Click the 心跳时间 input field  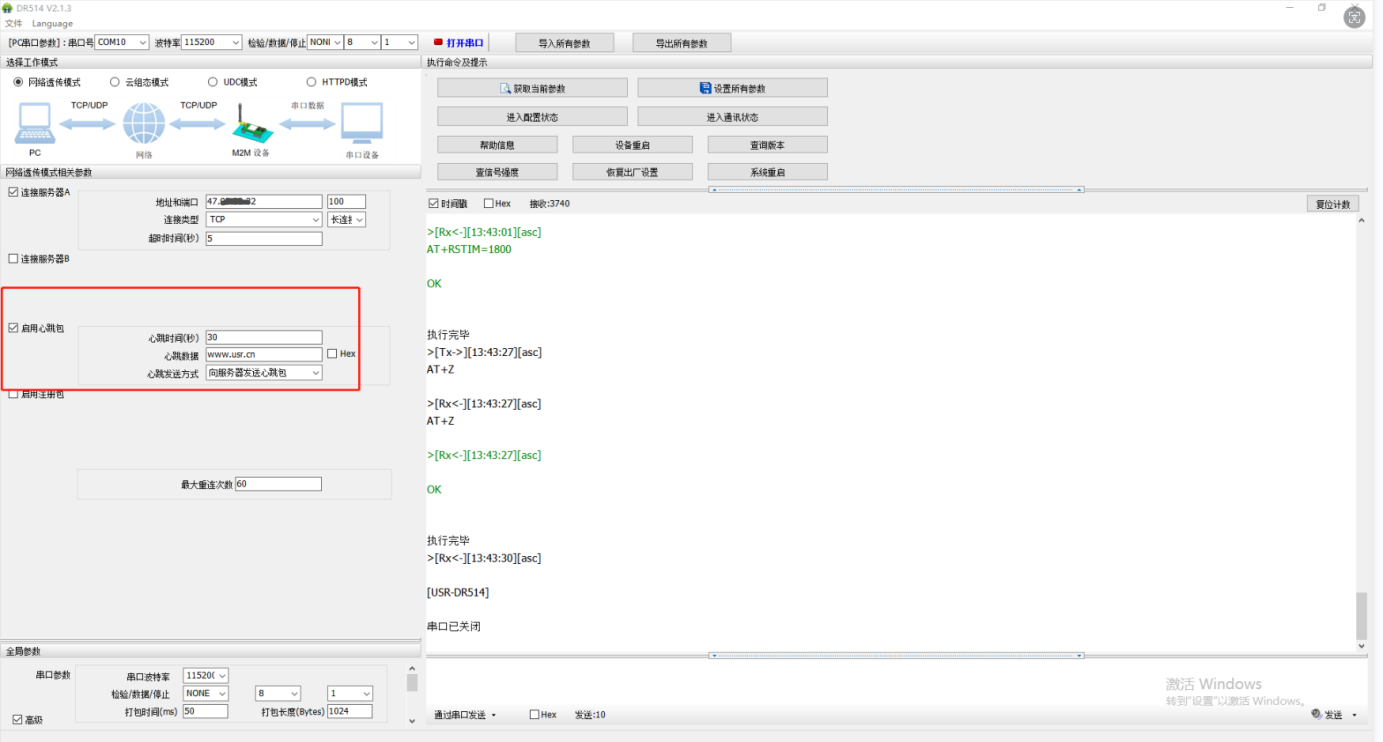264,337
